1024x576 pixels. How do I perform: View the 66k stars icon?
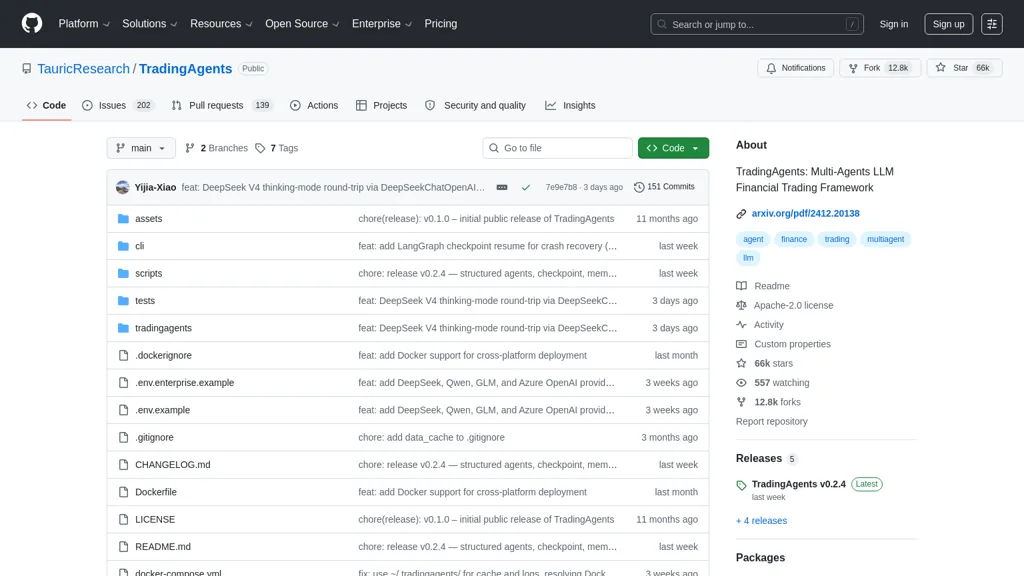coord(741,363)
